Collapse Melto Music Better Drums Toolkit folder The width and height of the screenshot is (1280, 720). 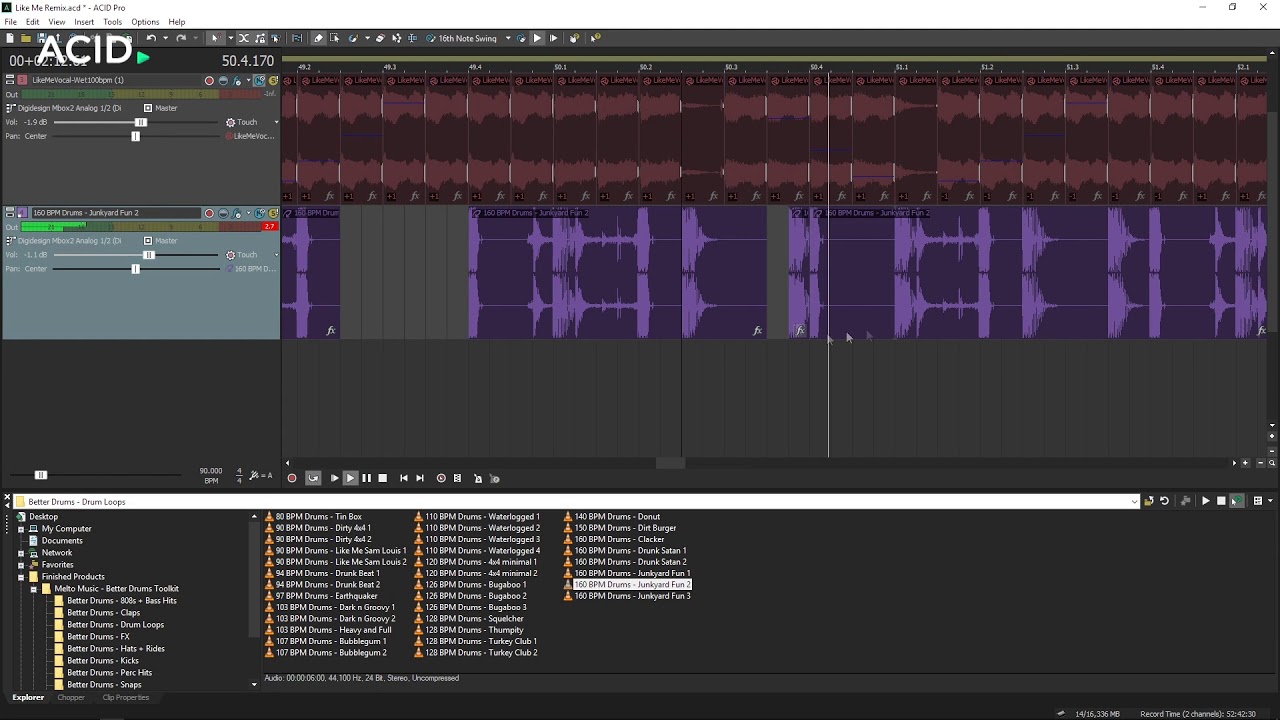click(33, 589)
